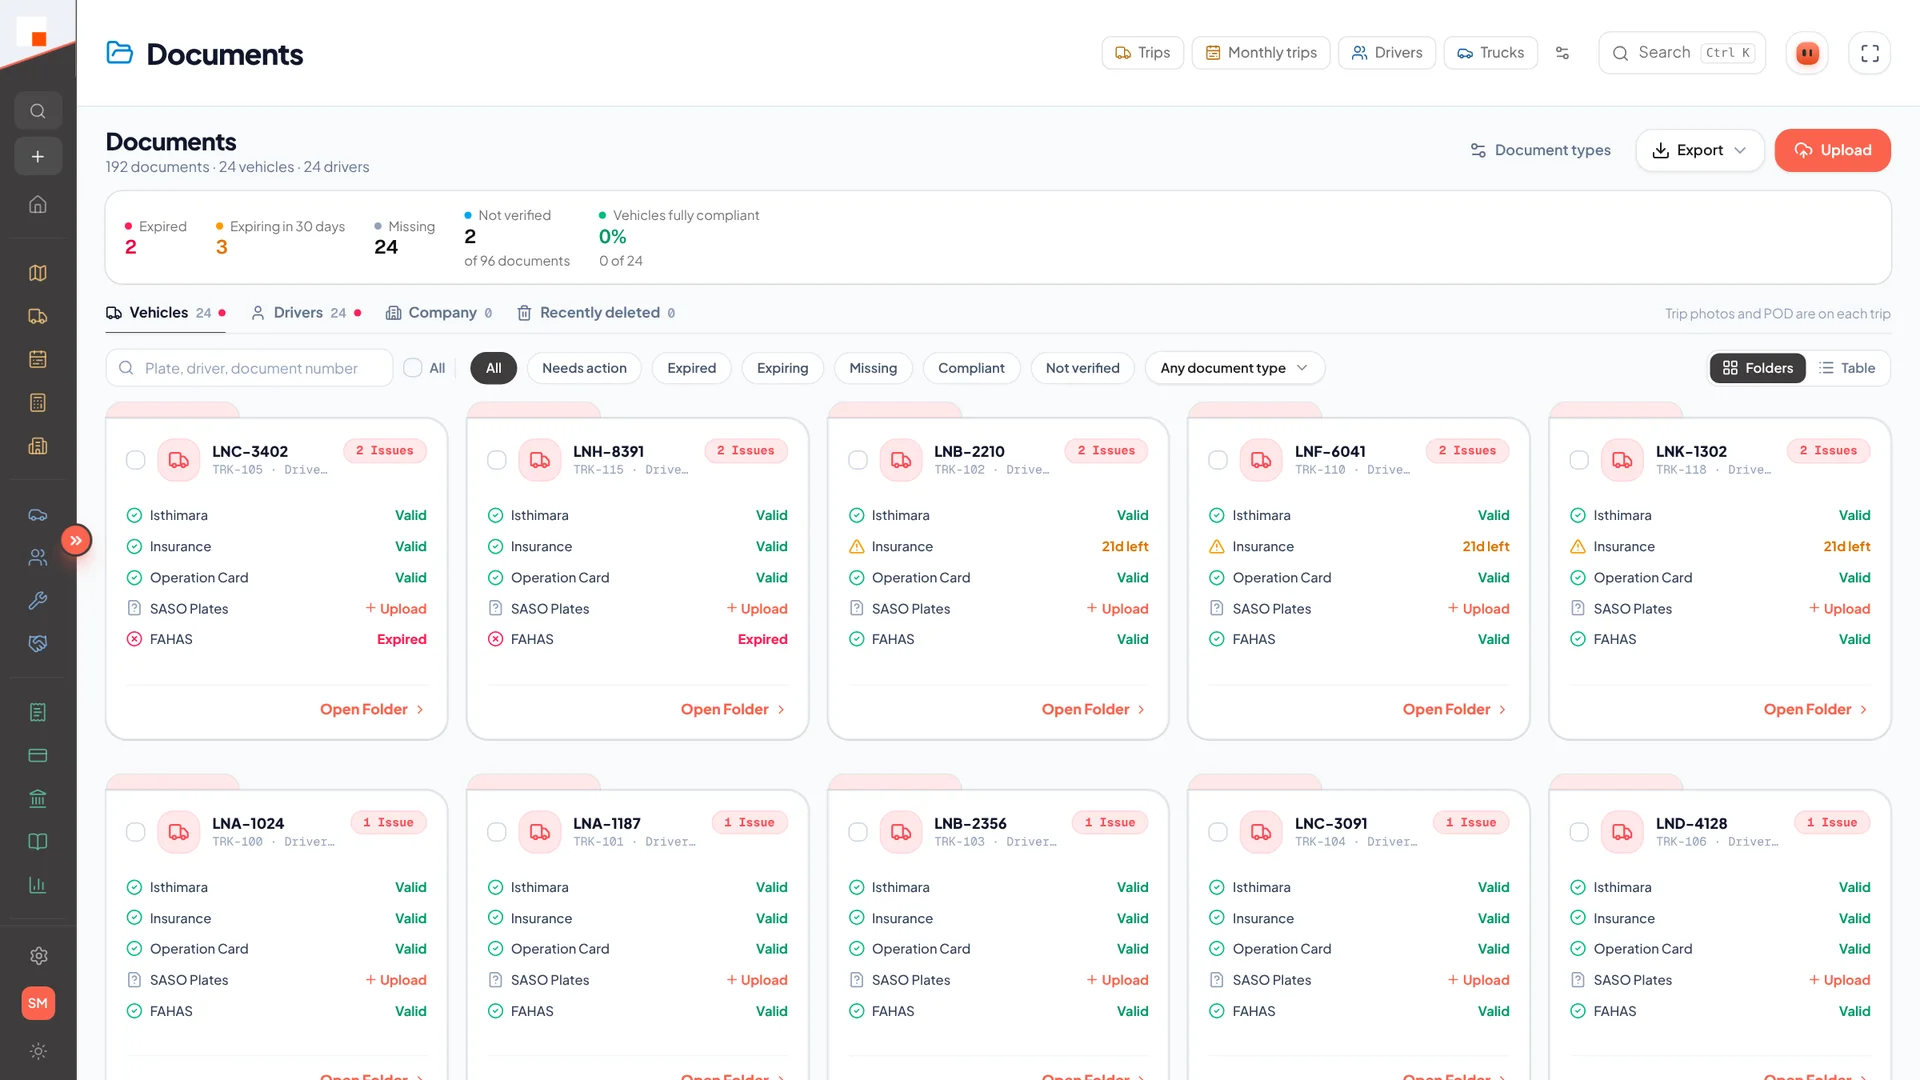The image size is (1920, 1080).
Task: Open the SM user avatar in sidebar
Action: 38,1003
